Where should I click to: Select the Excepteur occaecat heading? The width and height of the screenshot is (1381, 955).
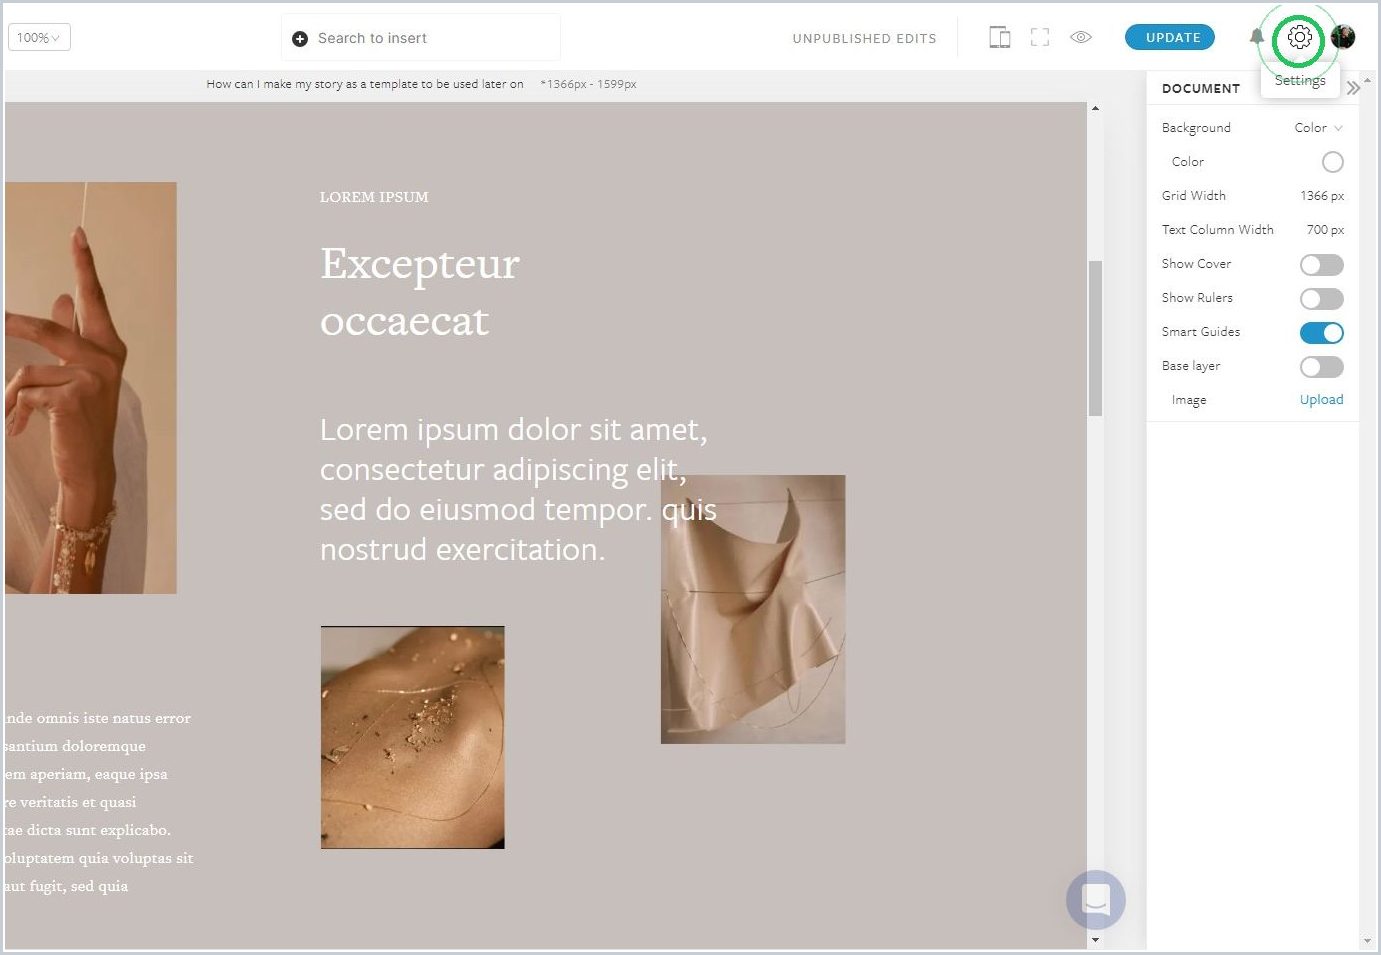(x=420, y=291)
